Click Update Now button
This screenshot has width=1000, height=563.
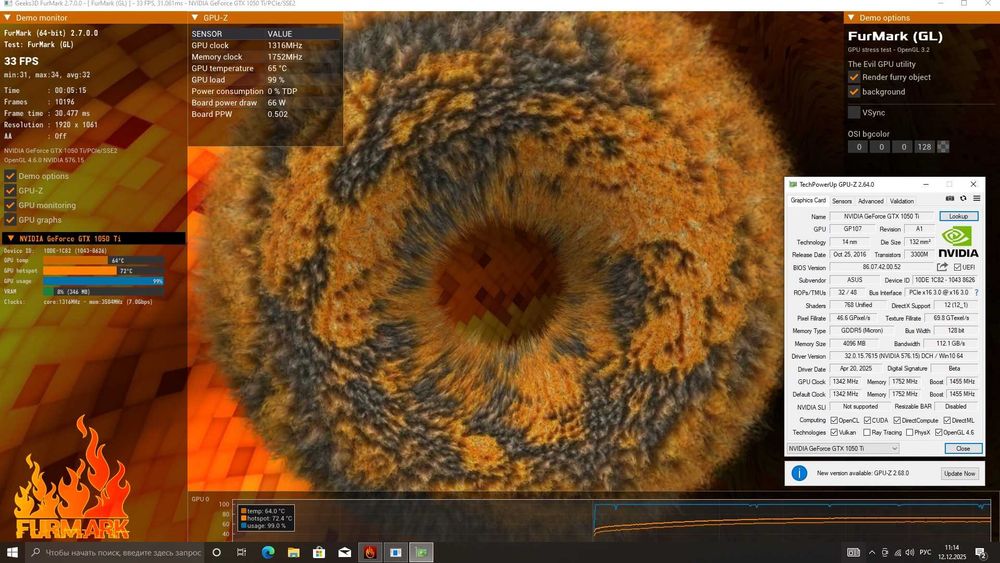[960, 474]
